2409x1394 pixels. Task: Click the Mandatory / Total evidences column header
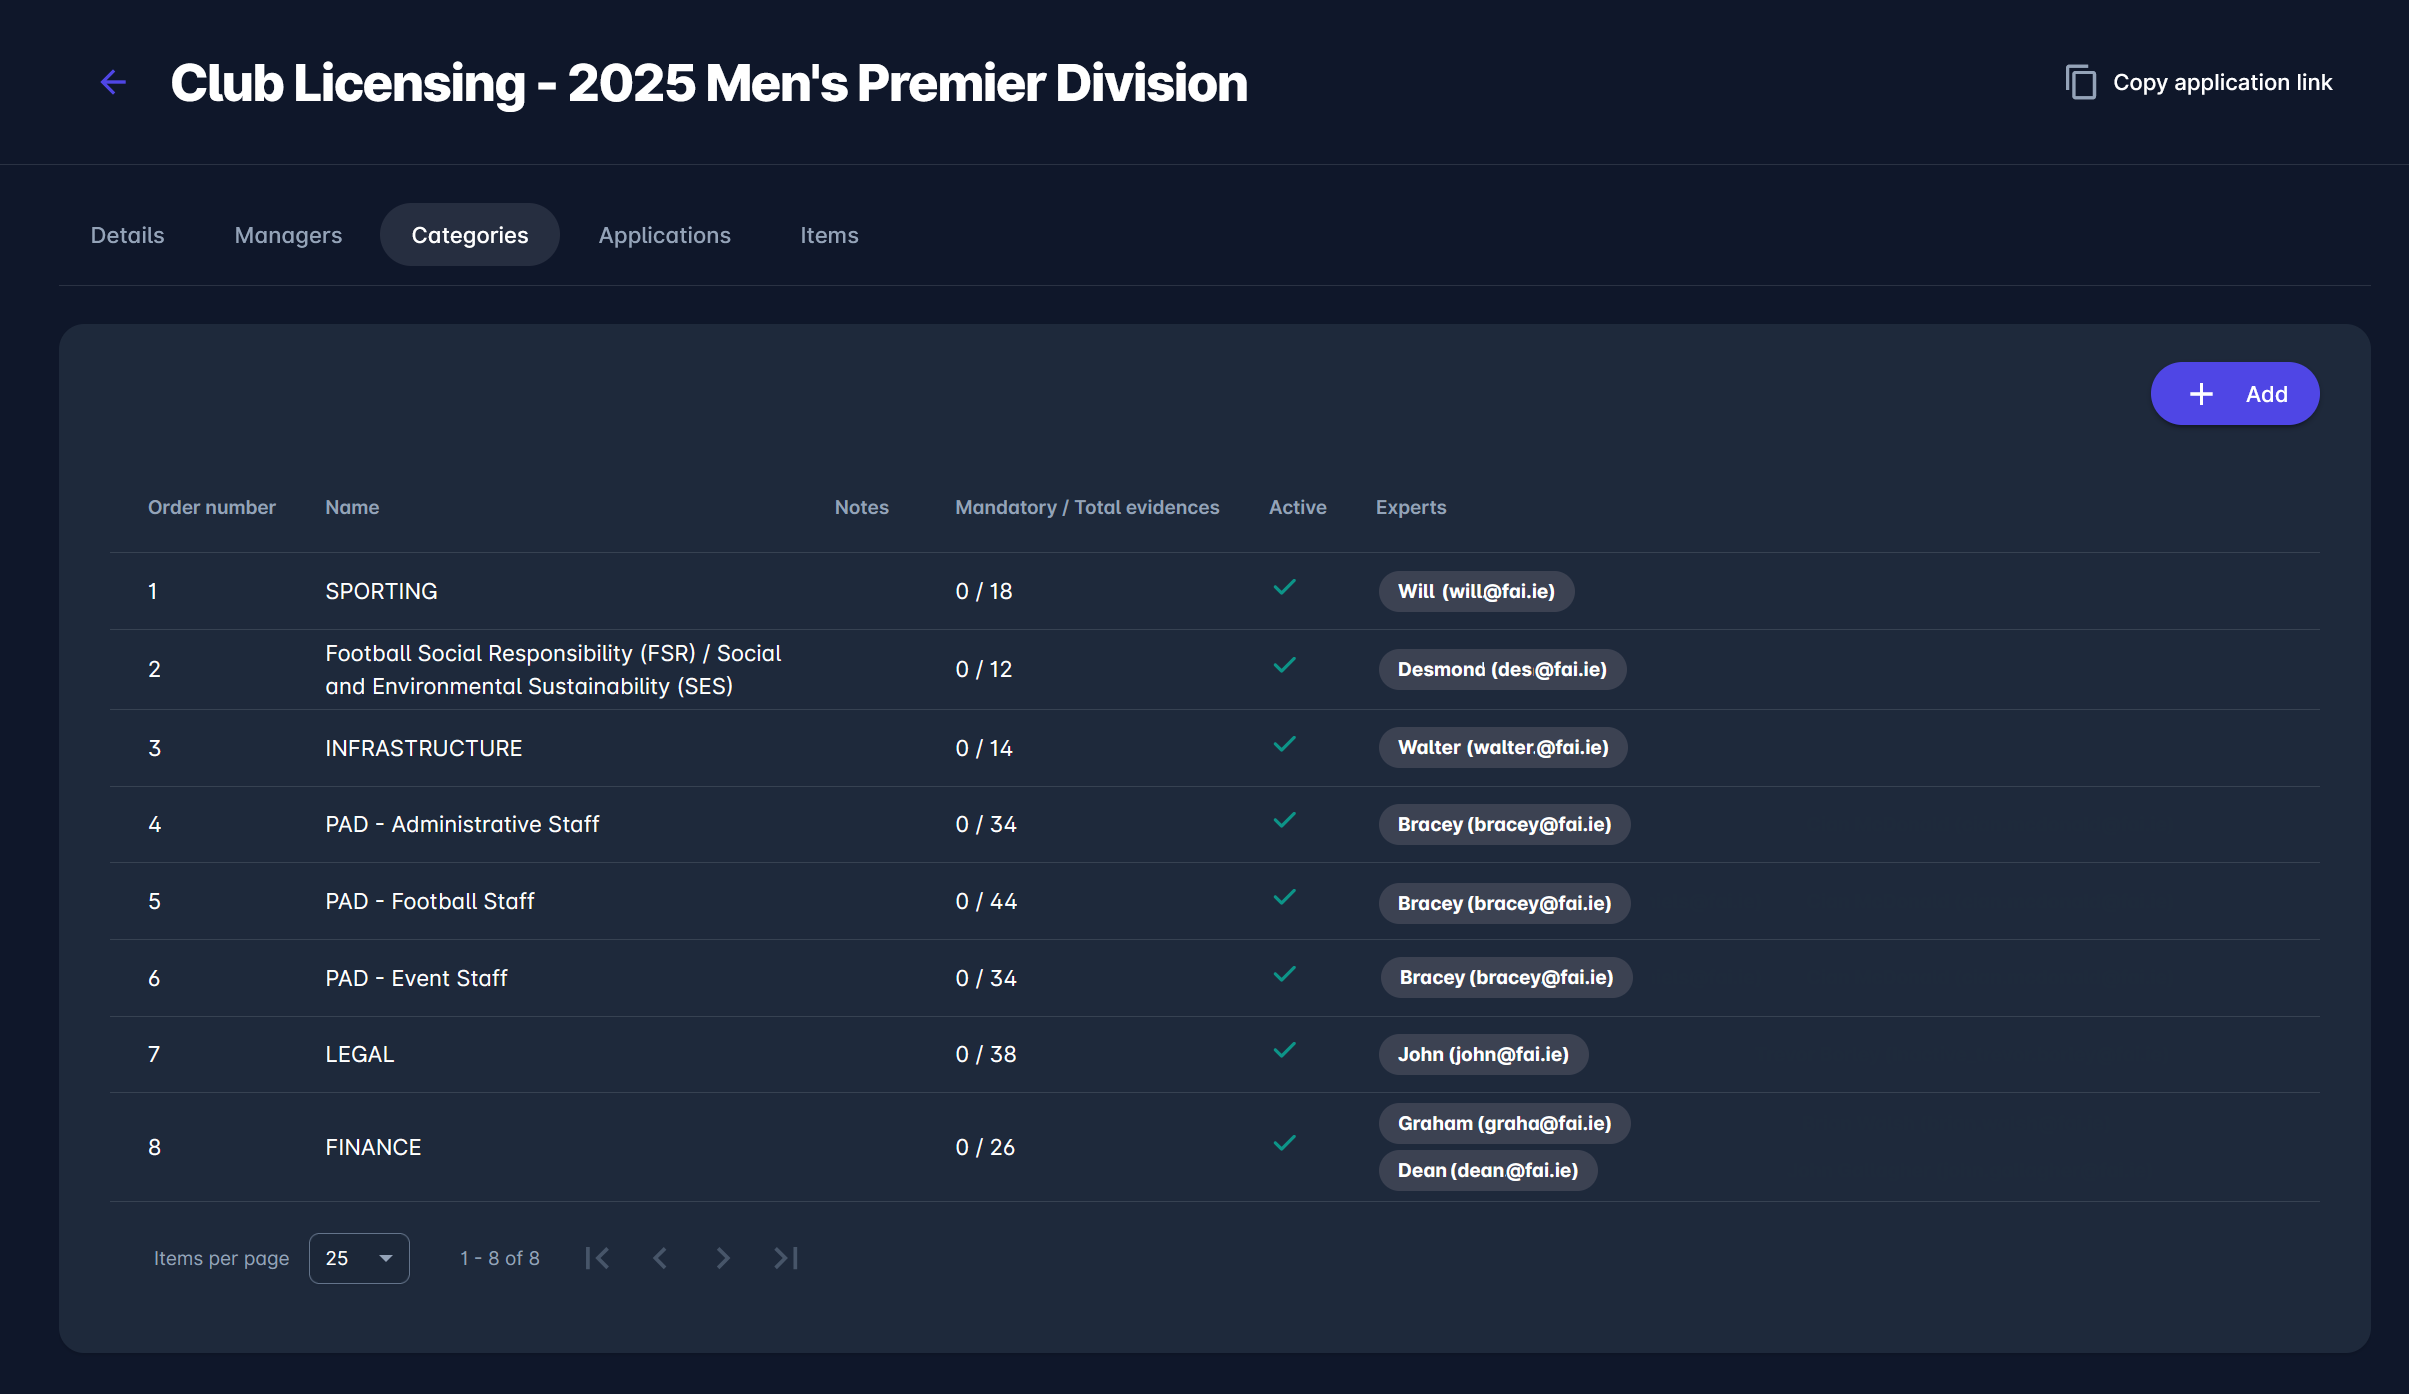pyautogui.click(x=1086, y=507)
